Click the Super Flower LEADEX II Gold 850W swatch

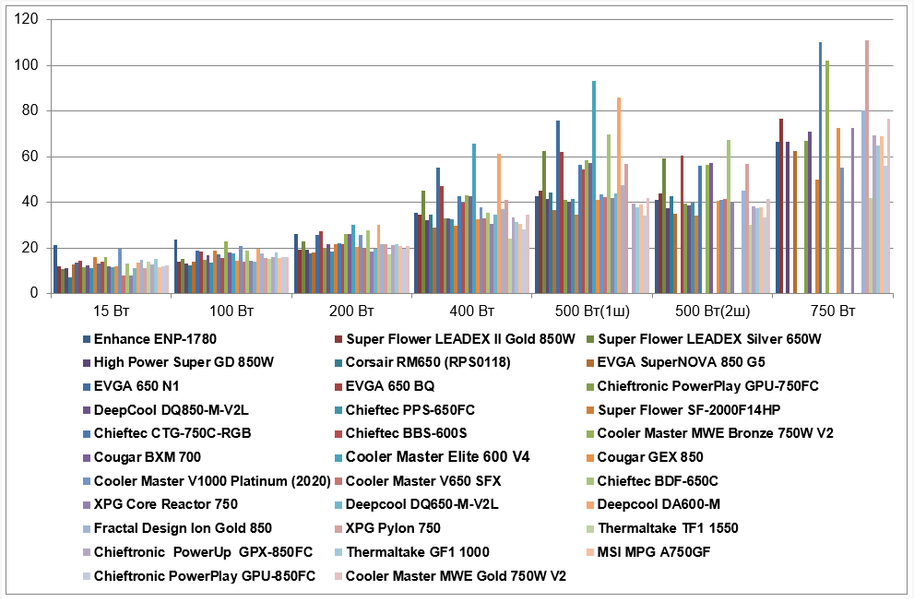338,339
